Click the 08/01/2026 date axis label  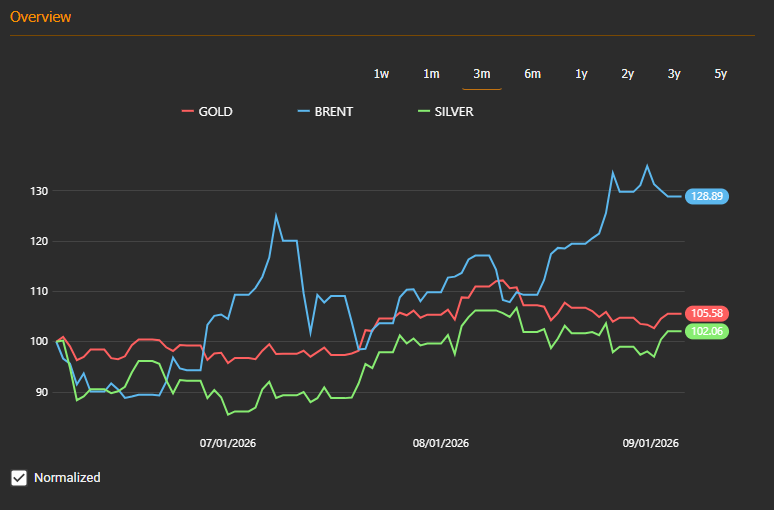click(441, 443)
